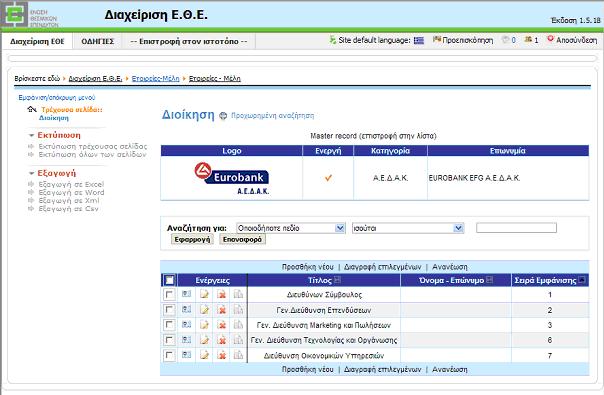Switch to the Διαχείριση ΕΘΕ tab
This screenshot has width=604, height=395.
tap(37, 41)
